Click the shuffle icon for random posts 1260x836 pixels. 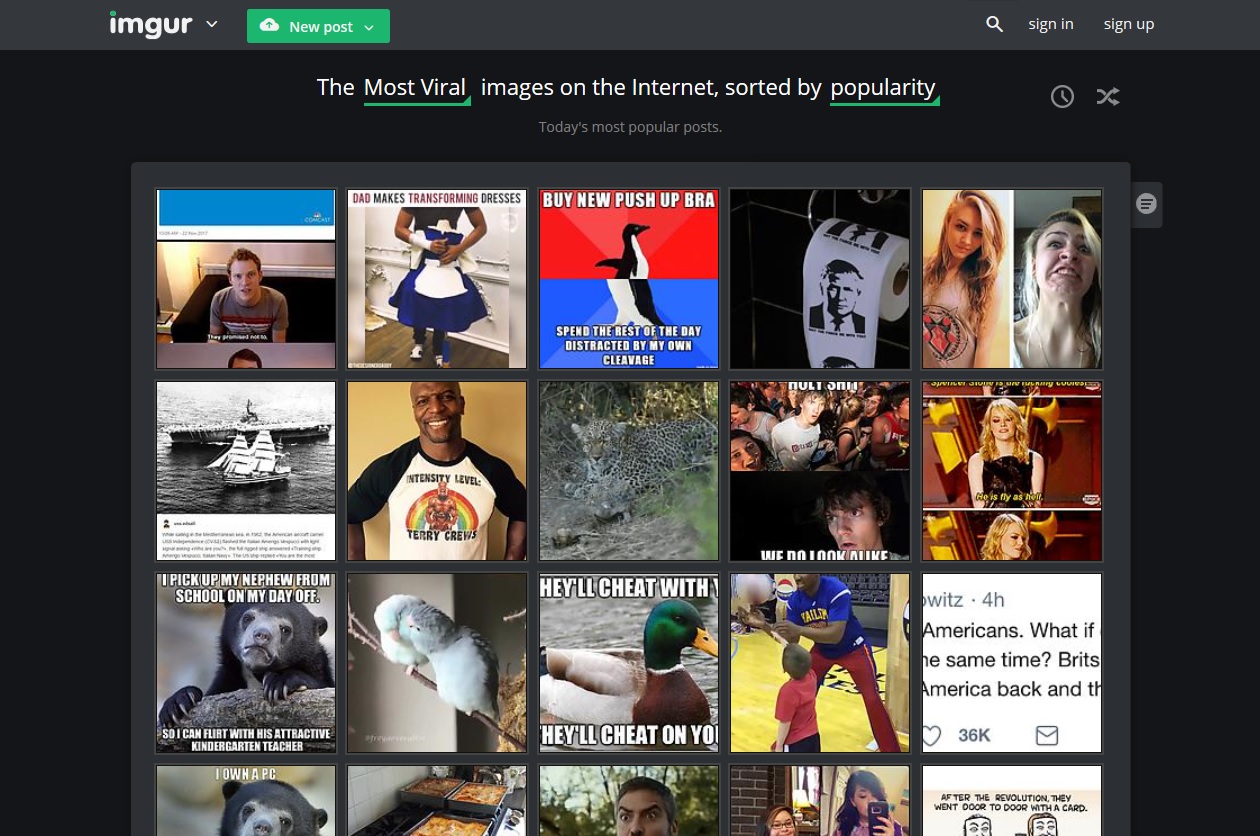tap(1108, 96)
